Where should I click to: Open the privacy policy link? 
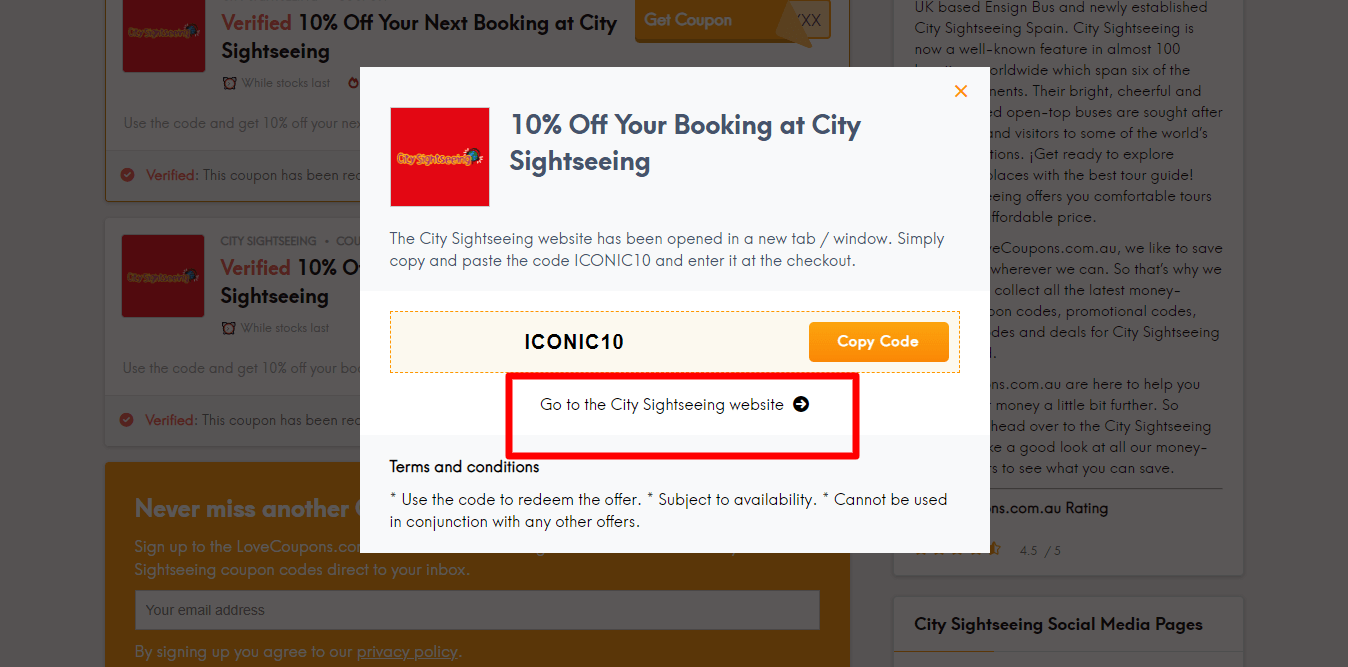click(407, 652)
